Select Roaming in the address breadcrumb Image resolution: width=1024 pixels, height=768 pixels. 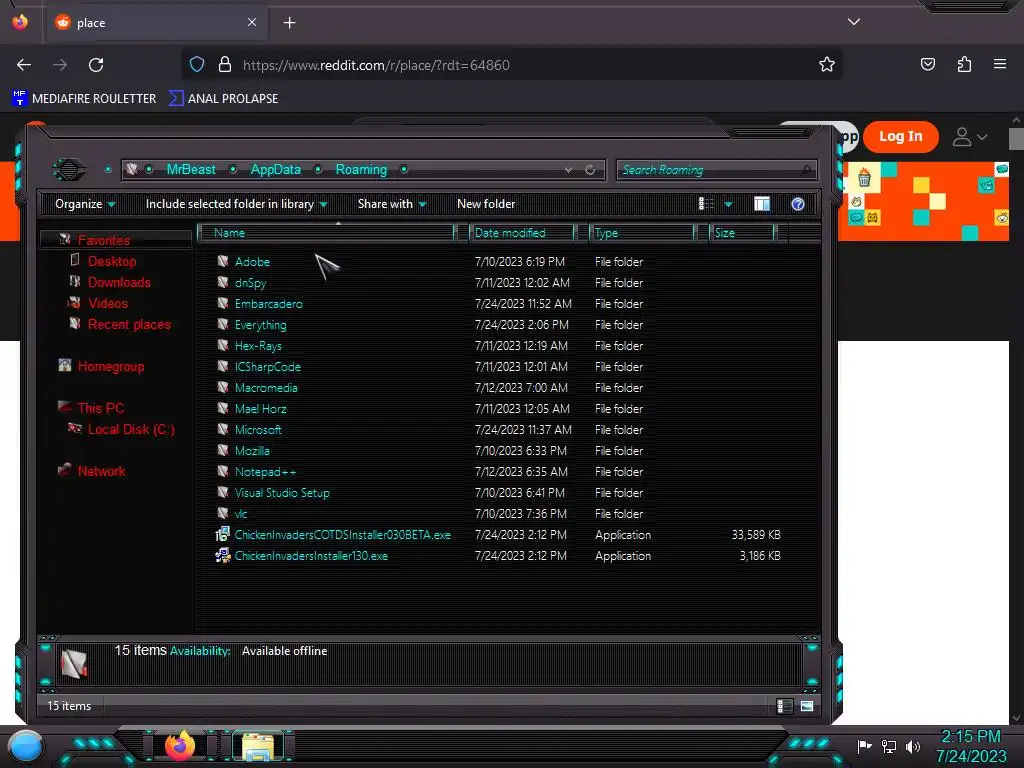(x=361, y=170)
